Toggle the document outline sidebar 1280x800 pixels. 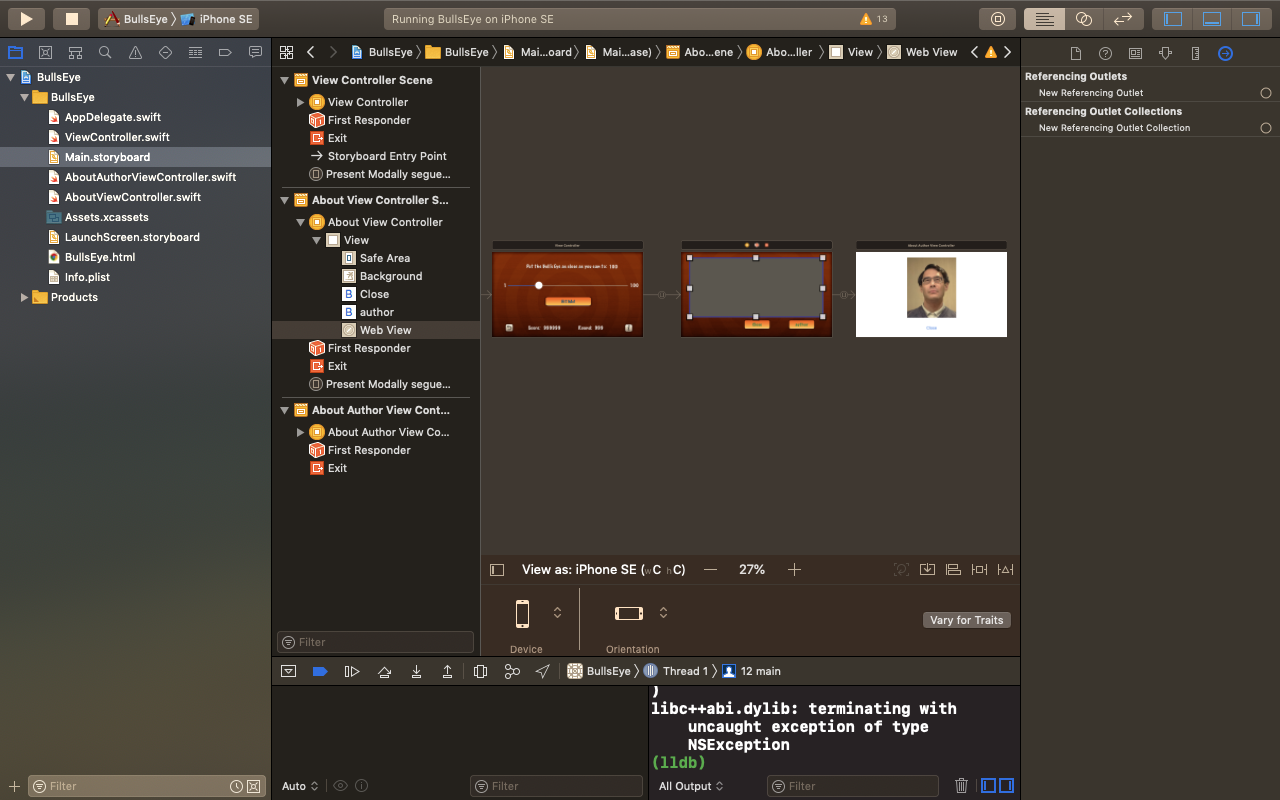pyautogui.click(x=497, y=570)
